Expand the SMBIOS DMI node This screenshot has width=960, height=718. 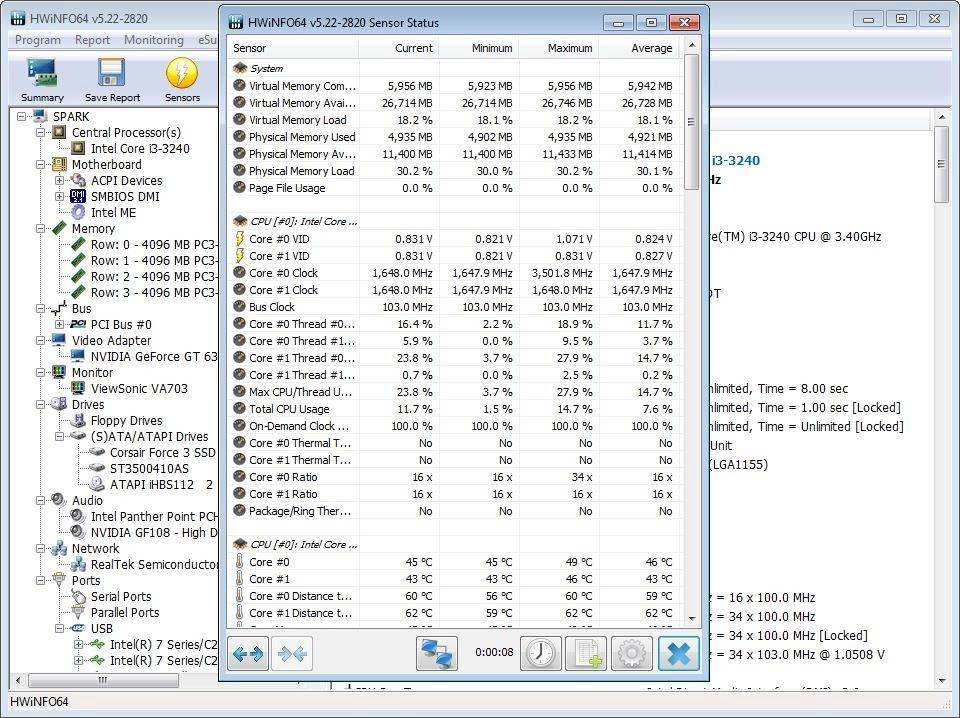[59, 196]
